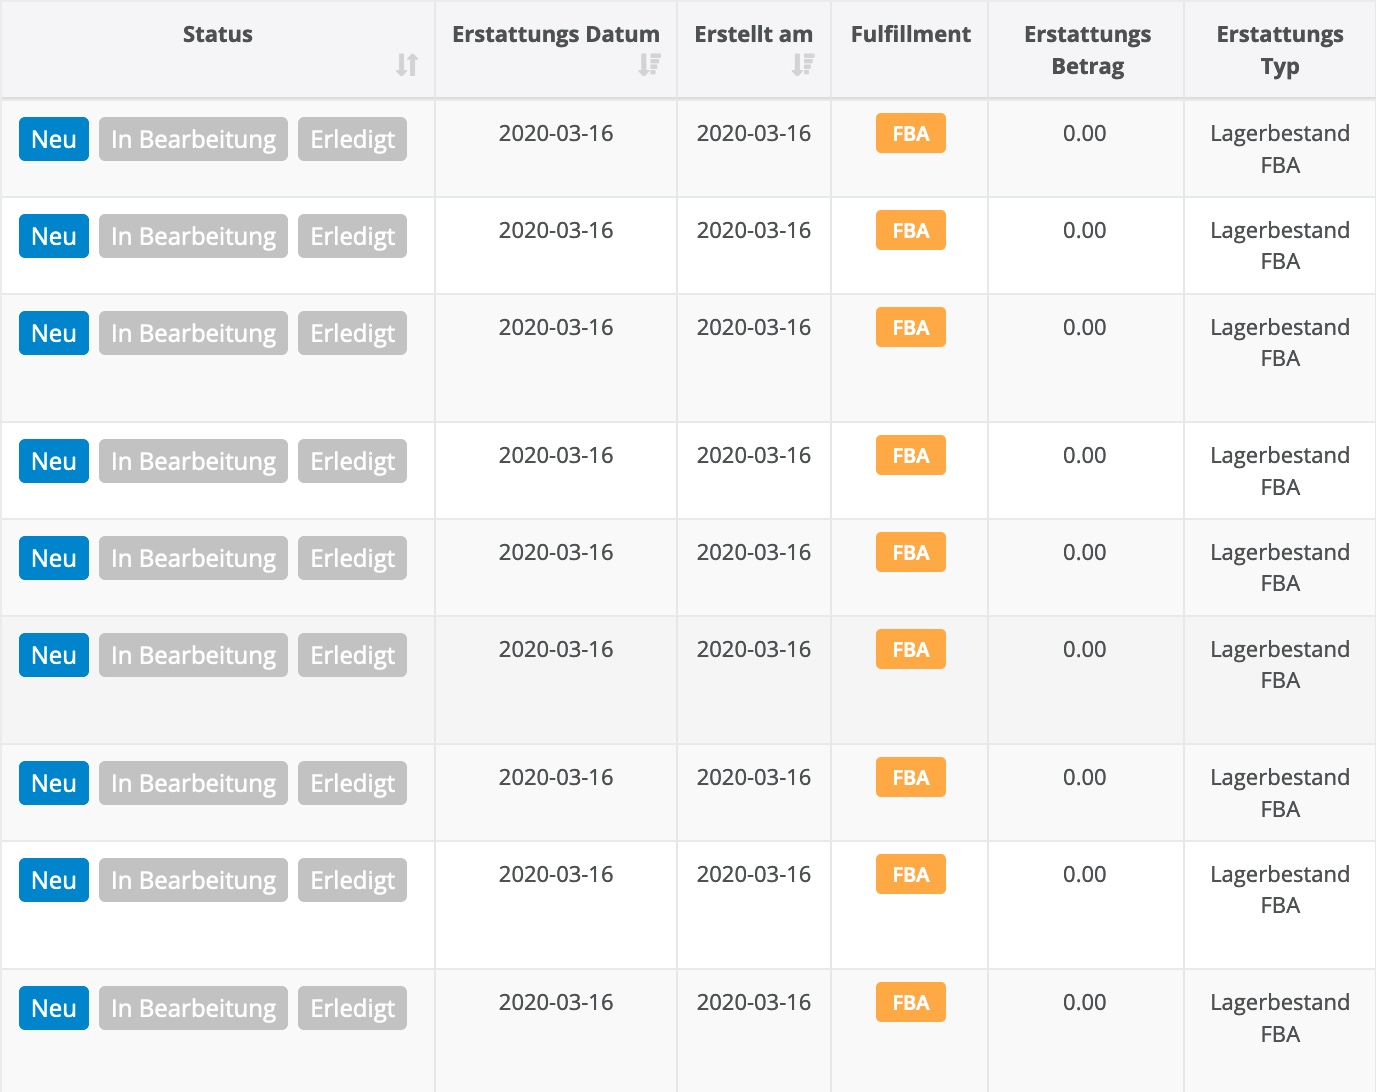
Task: Click the Fulfillment column header
Action: [910, 34]
